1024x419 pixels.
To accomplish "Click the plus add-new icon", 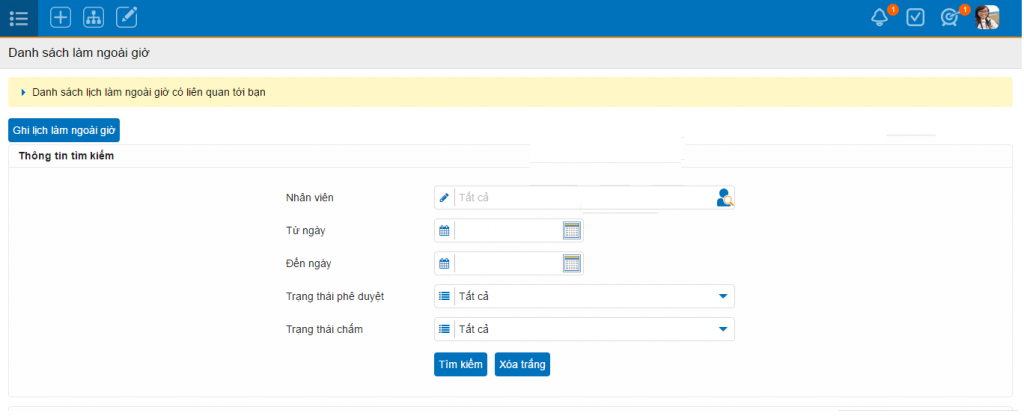I will 60,17.
